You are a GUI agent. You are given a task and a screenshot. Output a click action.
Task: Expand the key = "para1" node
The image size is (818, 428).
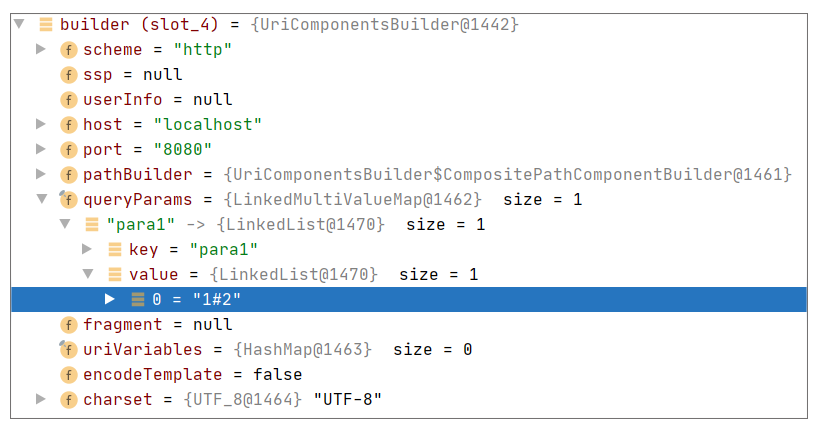click(87, 249)
